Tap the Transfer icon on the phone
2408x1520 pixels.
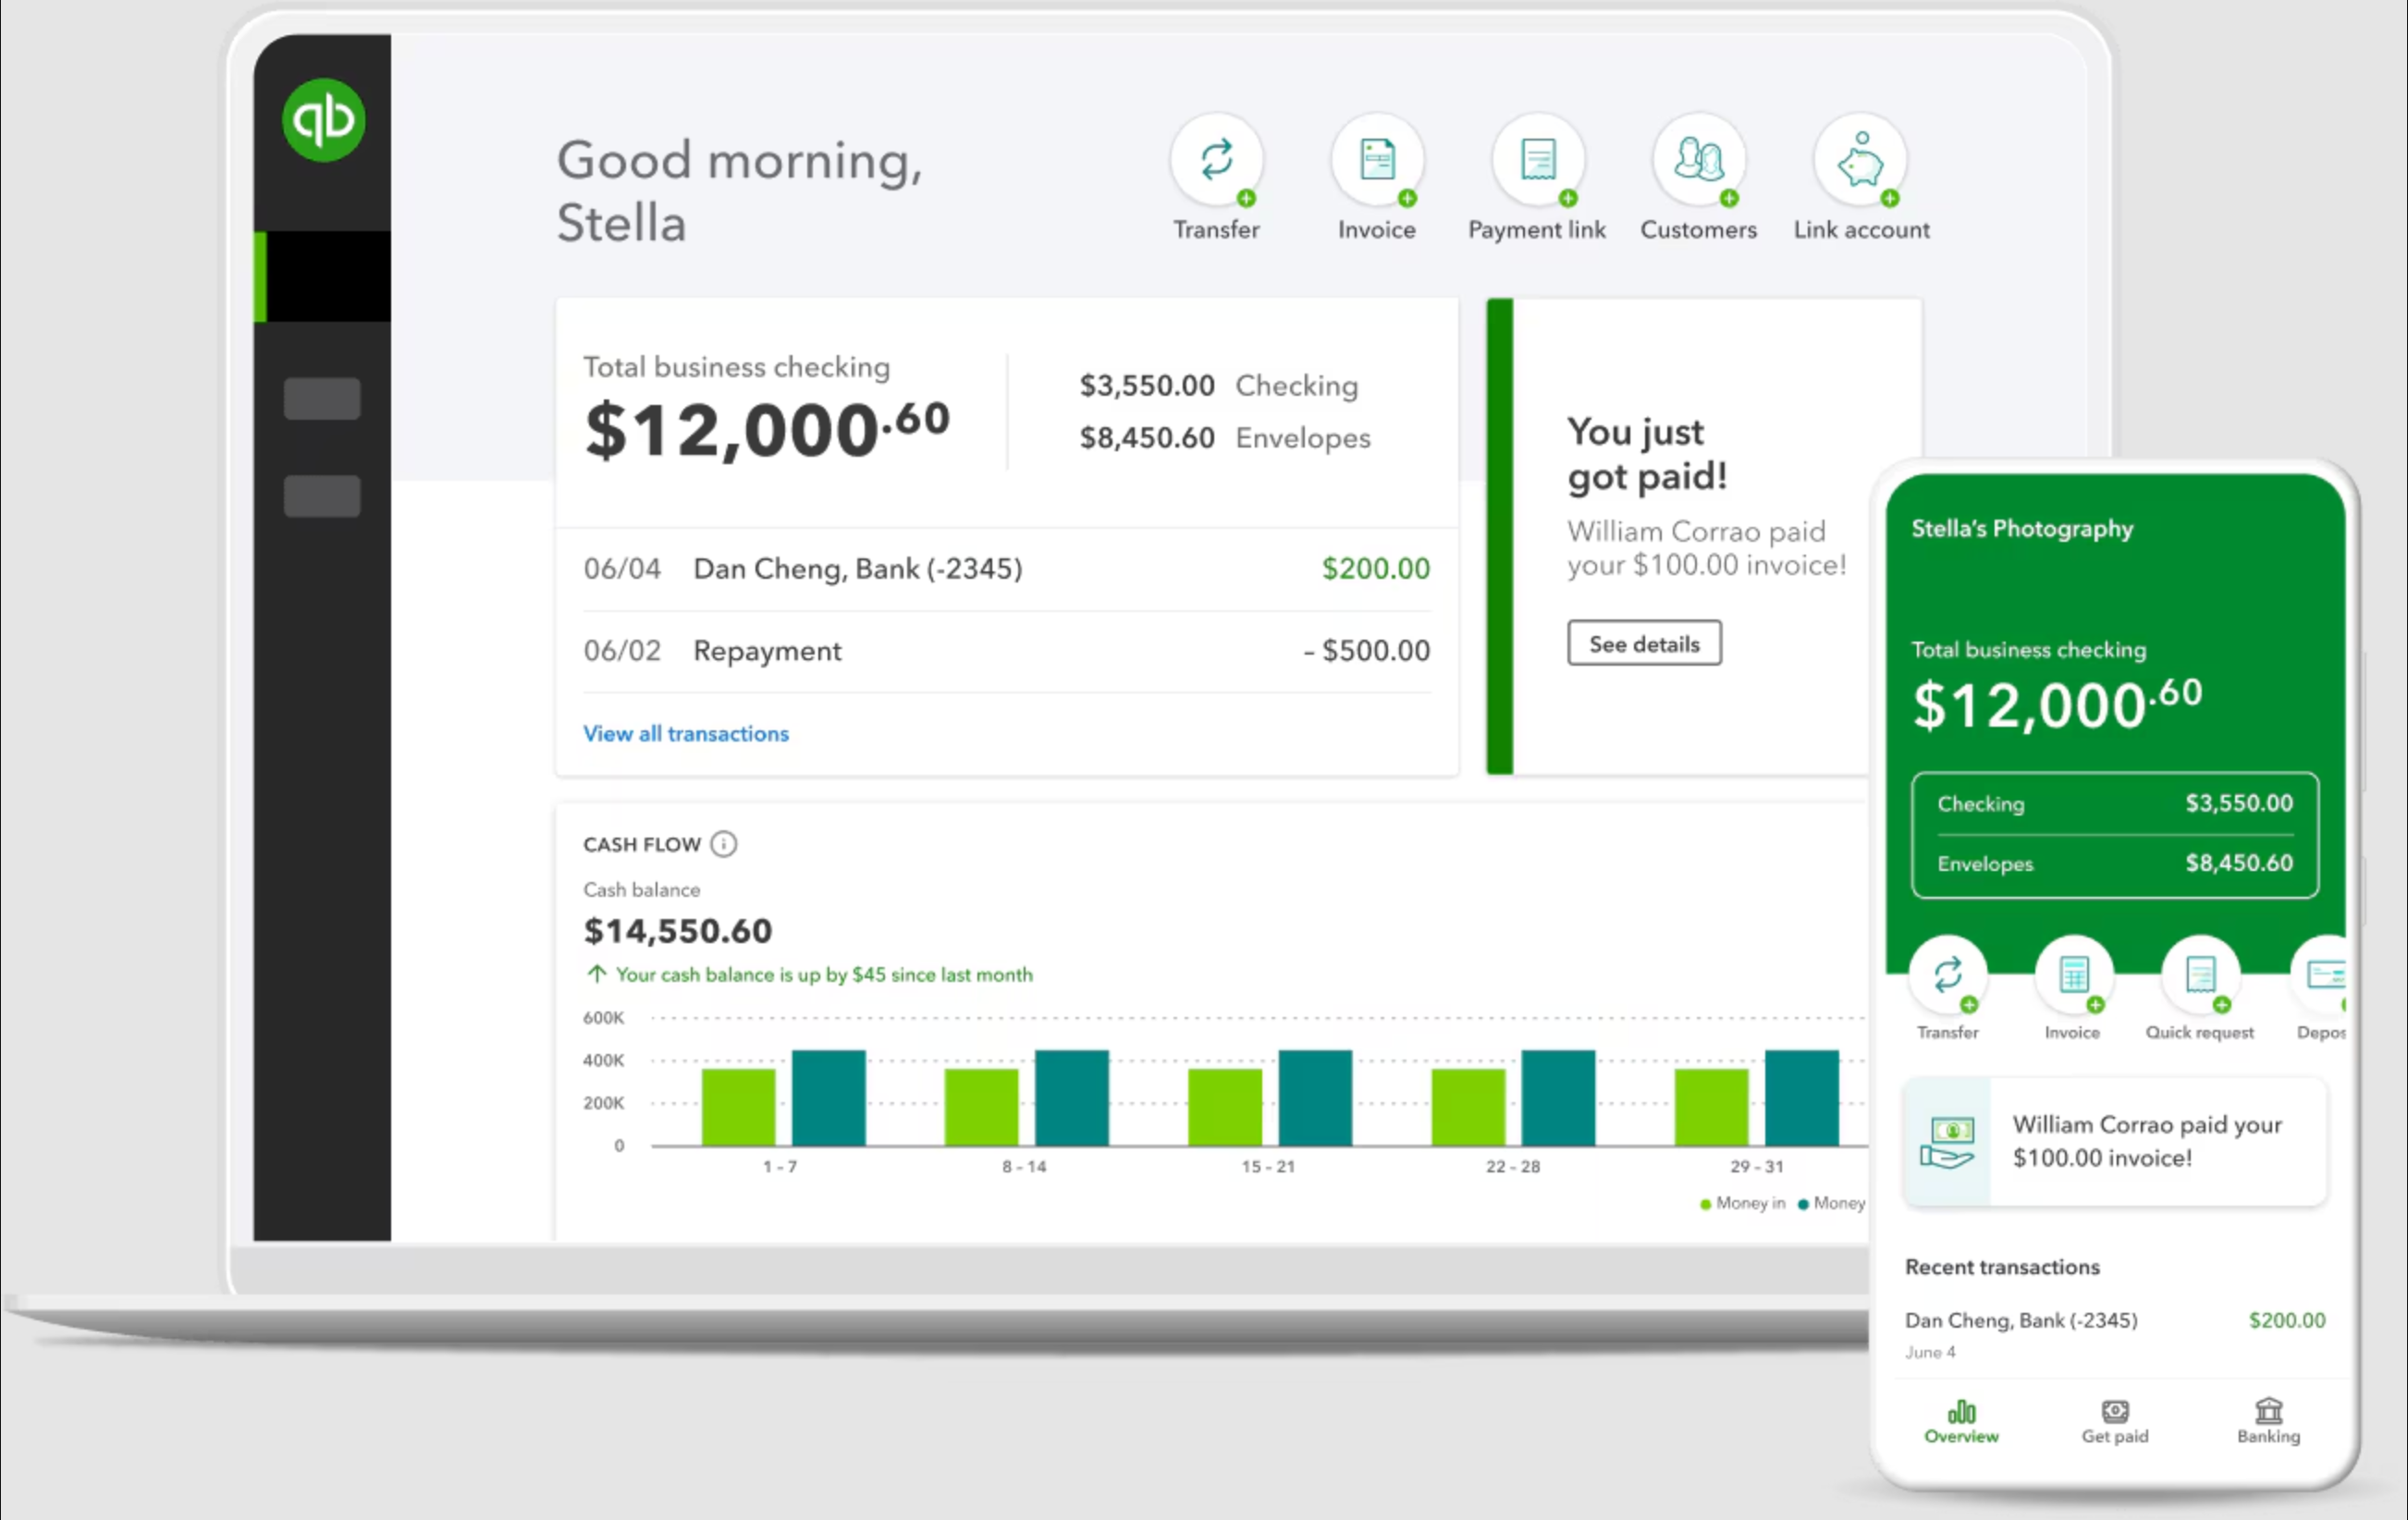(x=1947, y=975)
